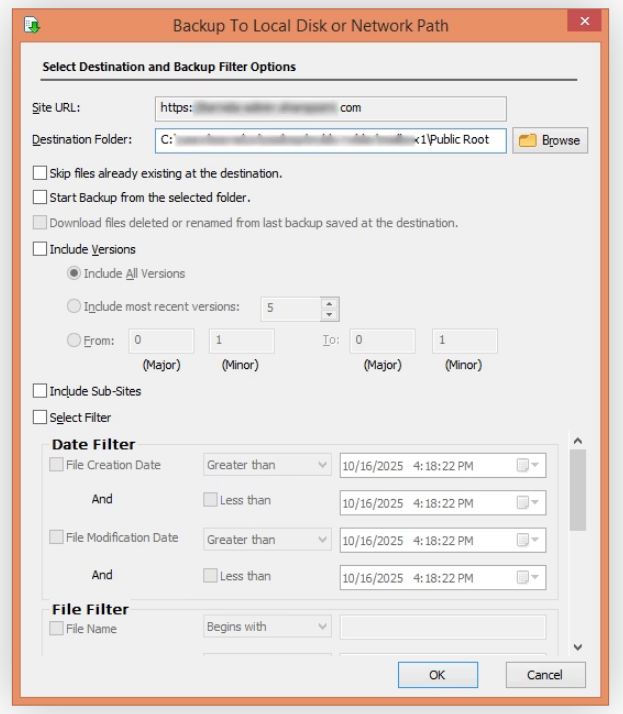Toggle Include Versions checkbox

point(40,249)
